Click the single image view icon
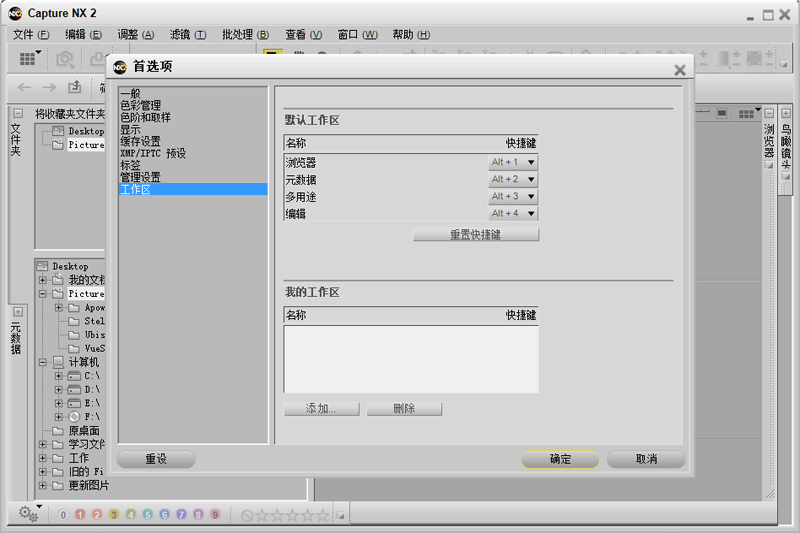This screenshot has width=800, height=533. 721,113
